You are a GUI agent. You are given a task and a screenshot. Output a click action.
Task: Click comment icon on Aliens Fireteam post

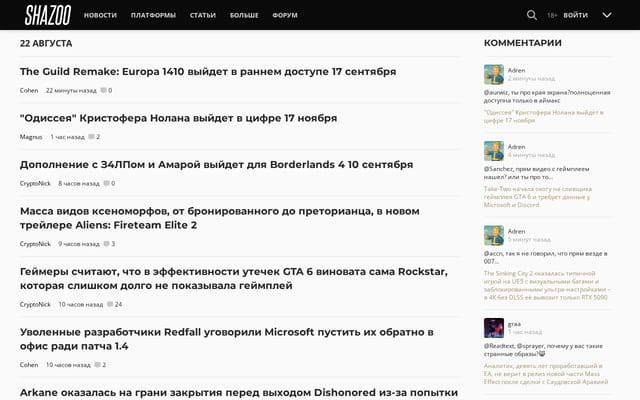click(x=107, y=244)
